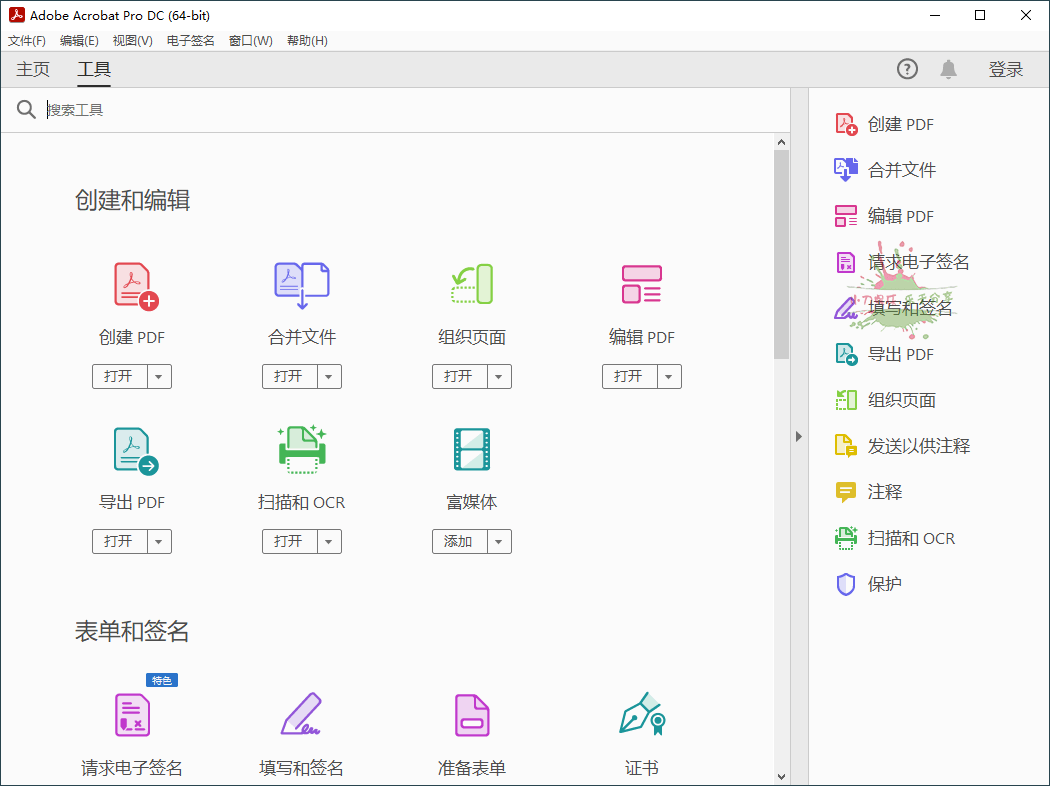Viewport: 1050px width, 786px height.
Task: Select the Rich Media (富媒体) film icon
Action: point(472,450)
